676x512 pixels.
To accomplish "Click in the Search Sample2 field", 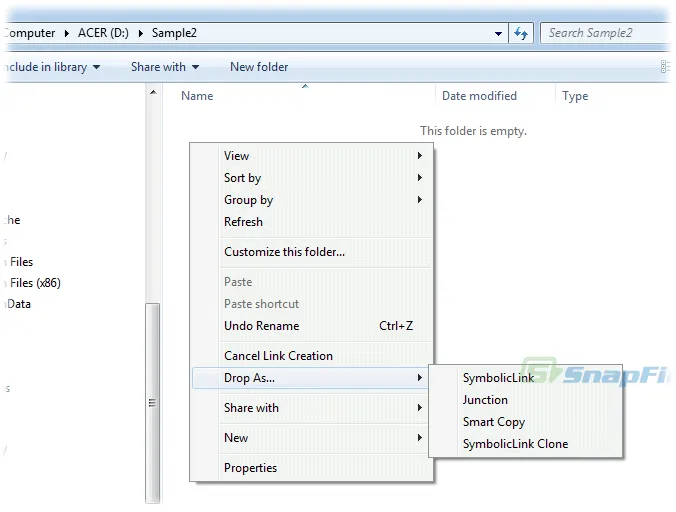I will [606, 33].
